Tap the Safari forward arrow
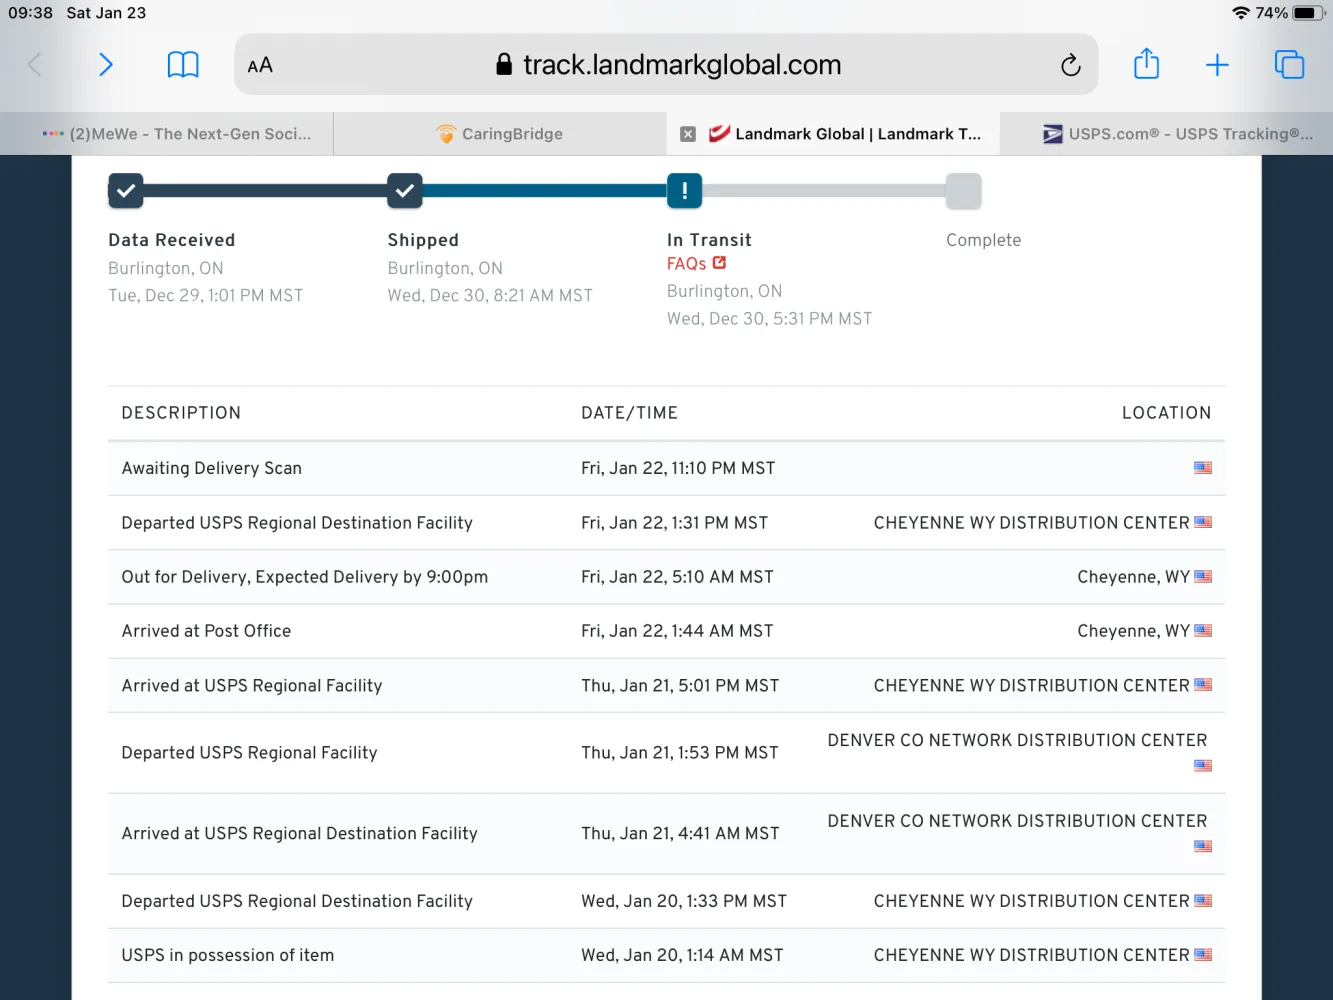The height and width of the screenshot is (1000, 1333). 106,65
